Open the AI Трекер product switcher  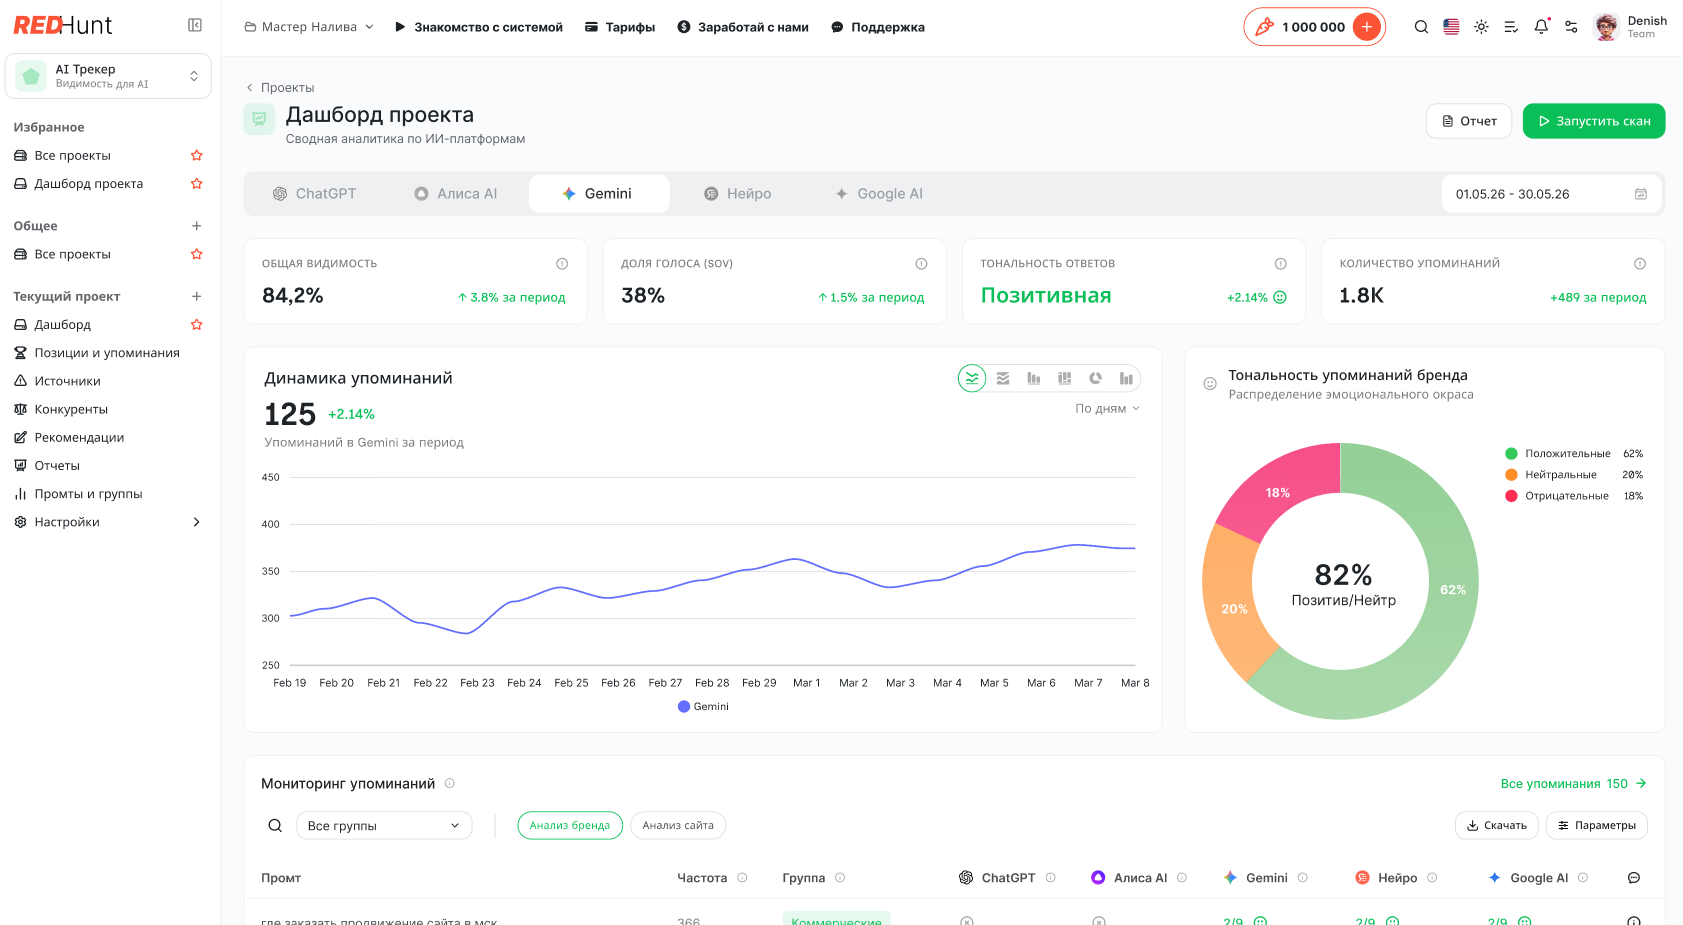(x=108, y=76)
